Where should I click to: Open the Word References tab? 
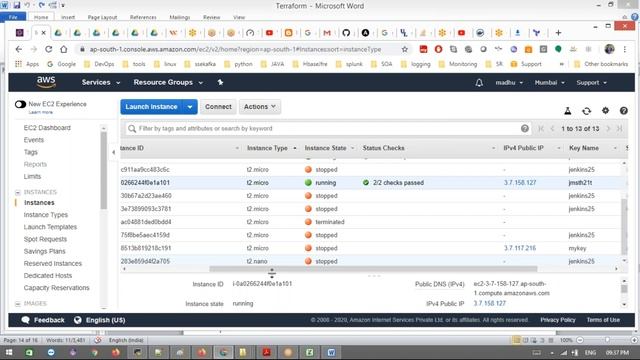click(143, 17)
